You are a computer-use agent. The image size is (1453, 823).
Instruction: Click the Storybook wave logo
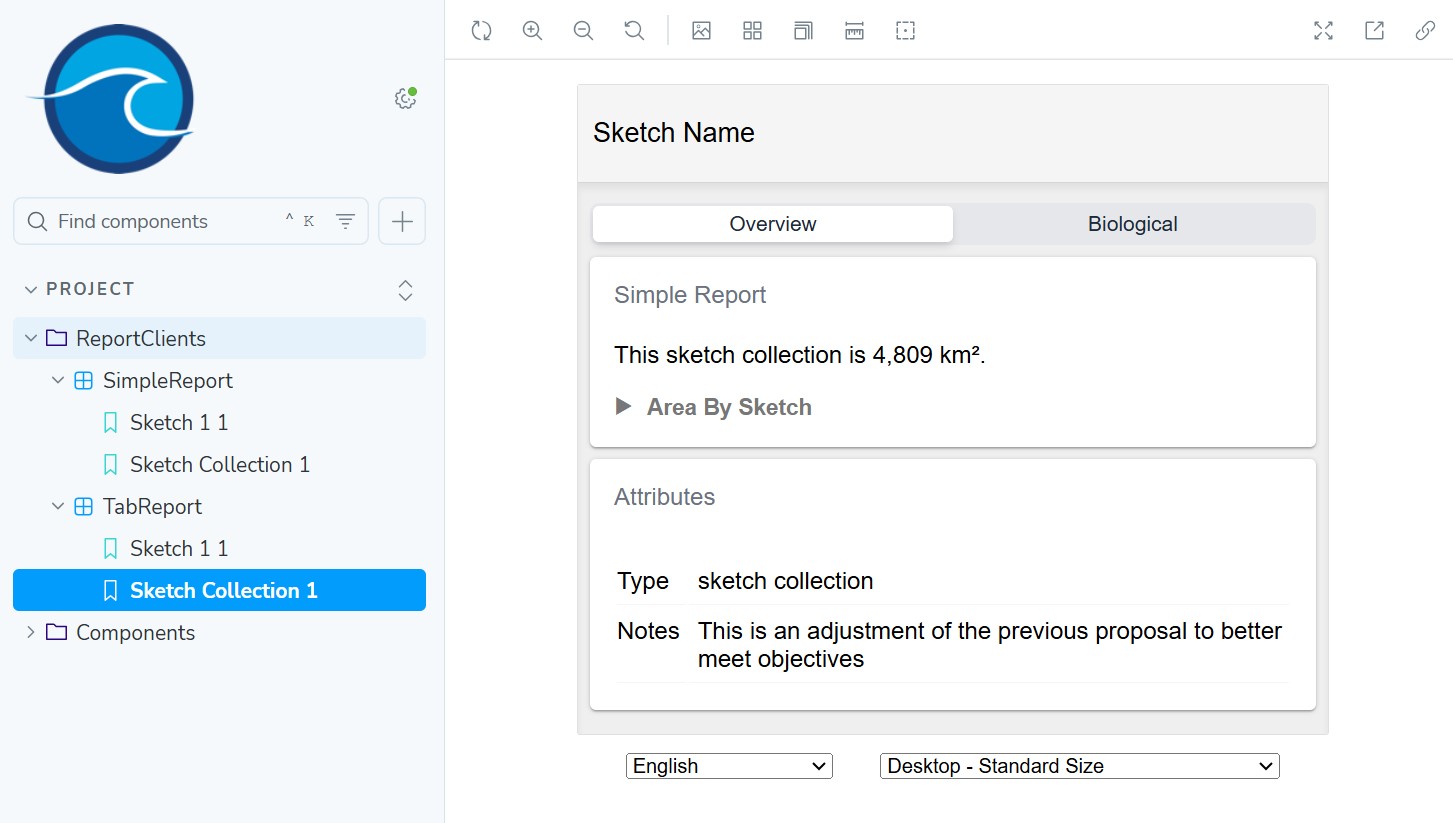click(x=110, y=98)
